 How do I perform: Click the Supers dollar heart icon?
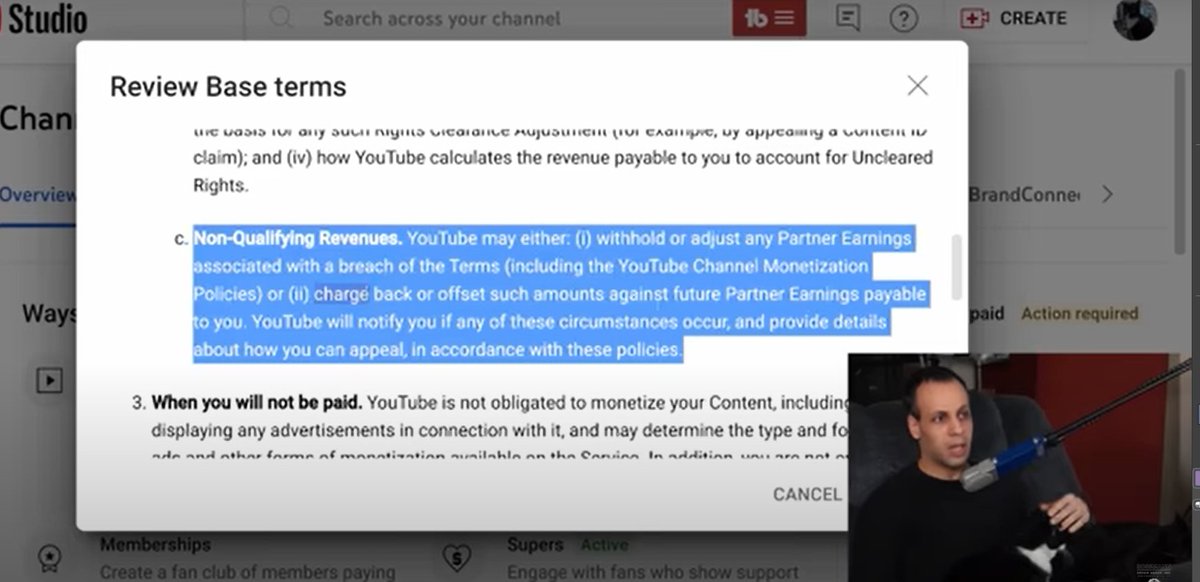pyautogui.click(x=456, y=556)
